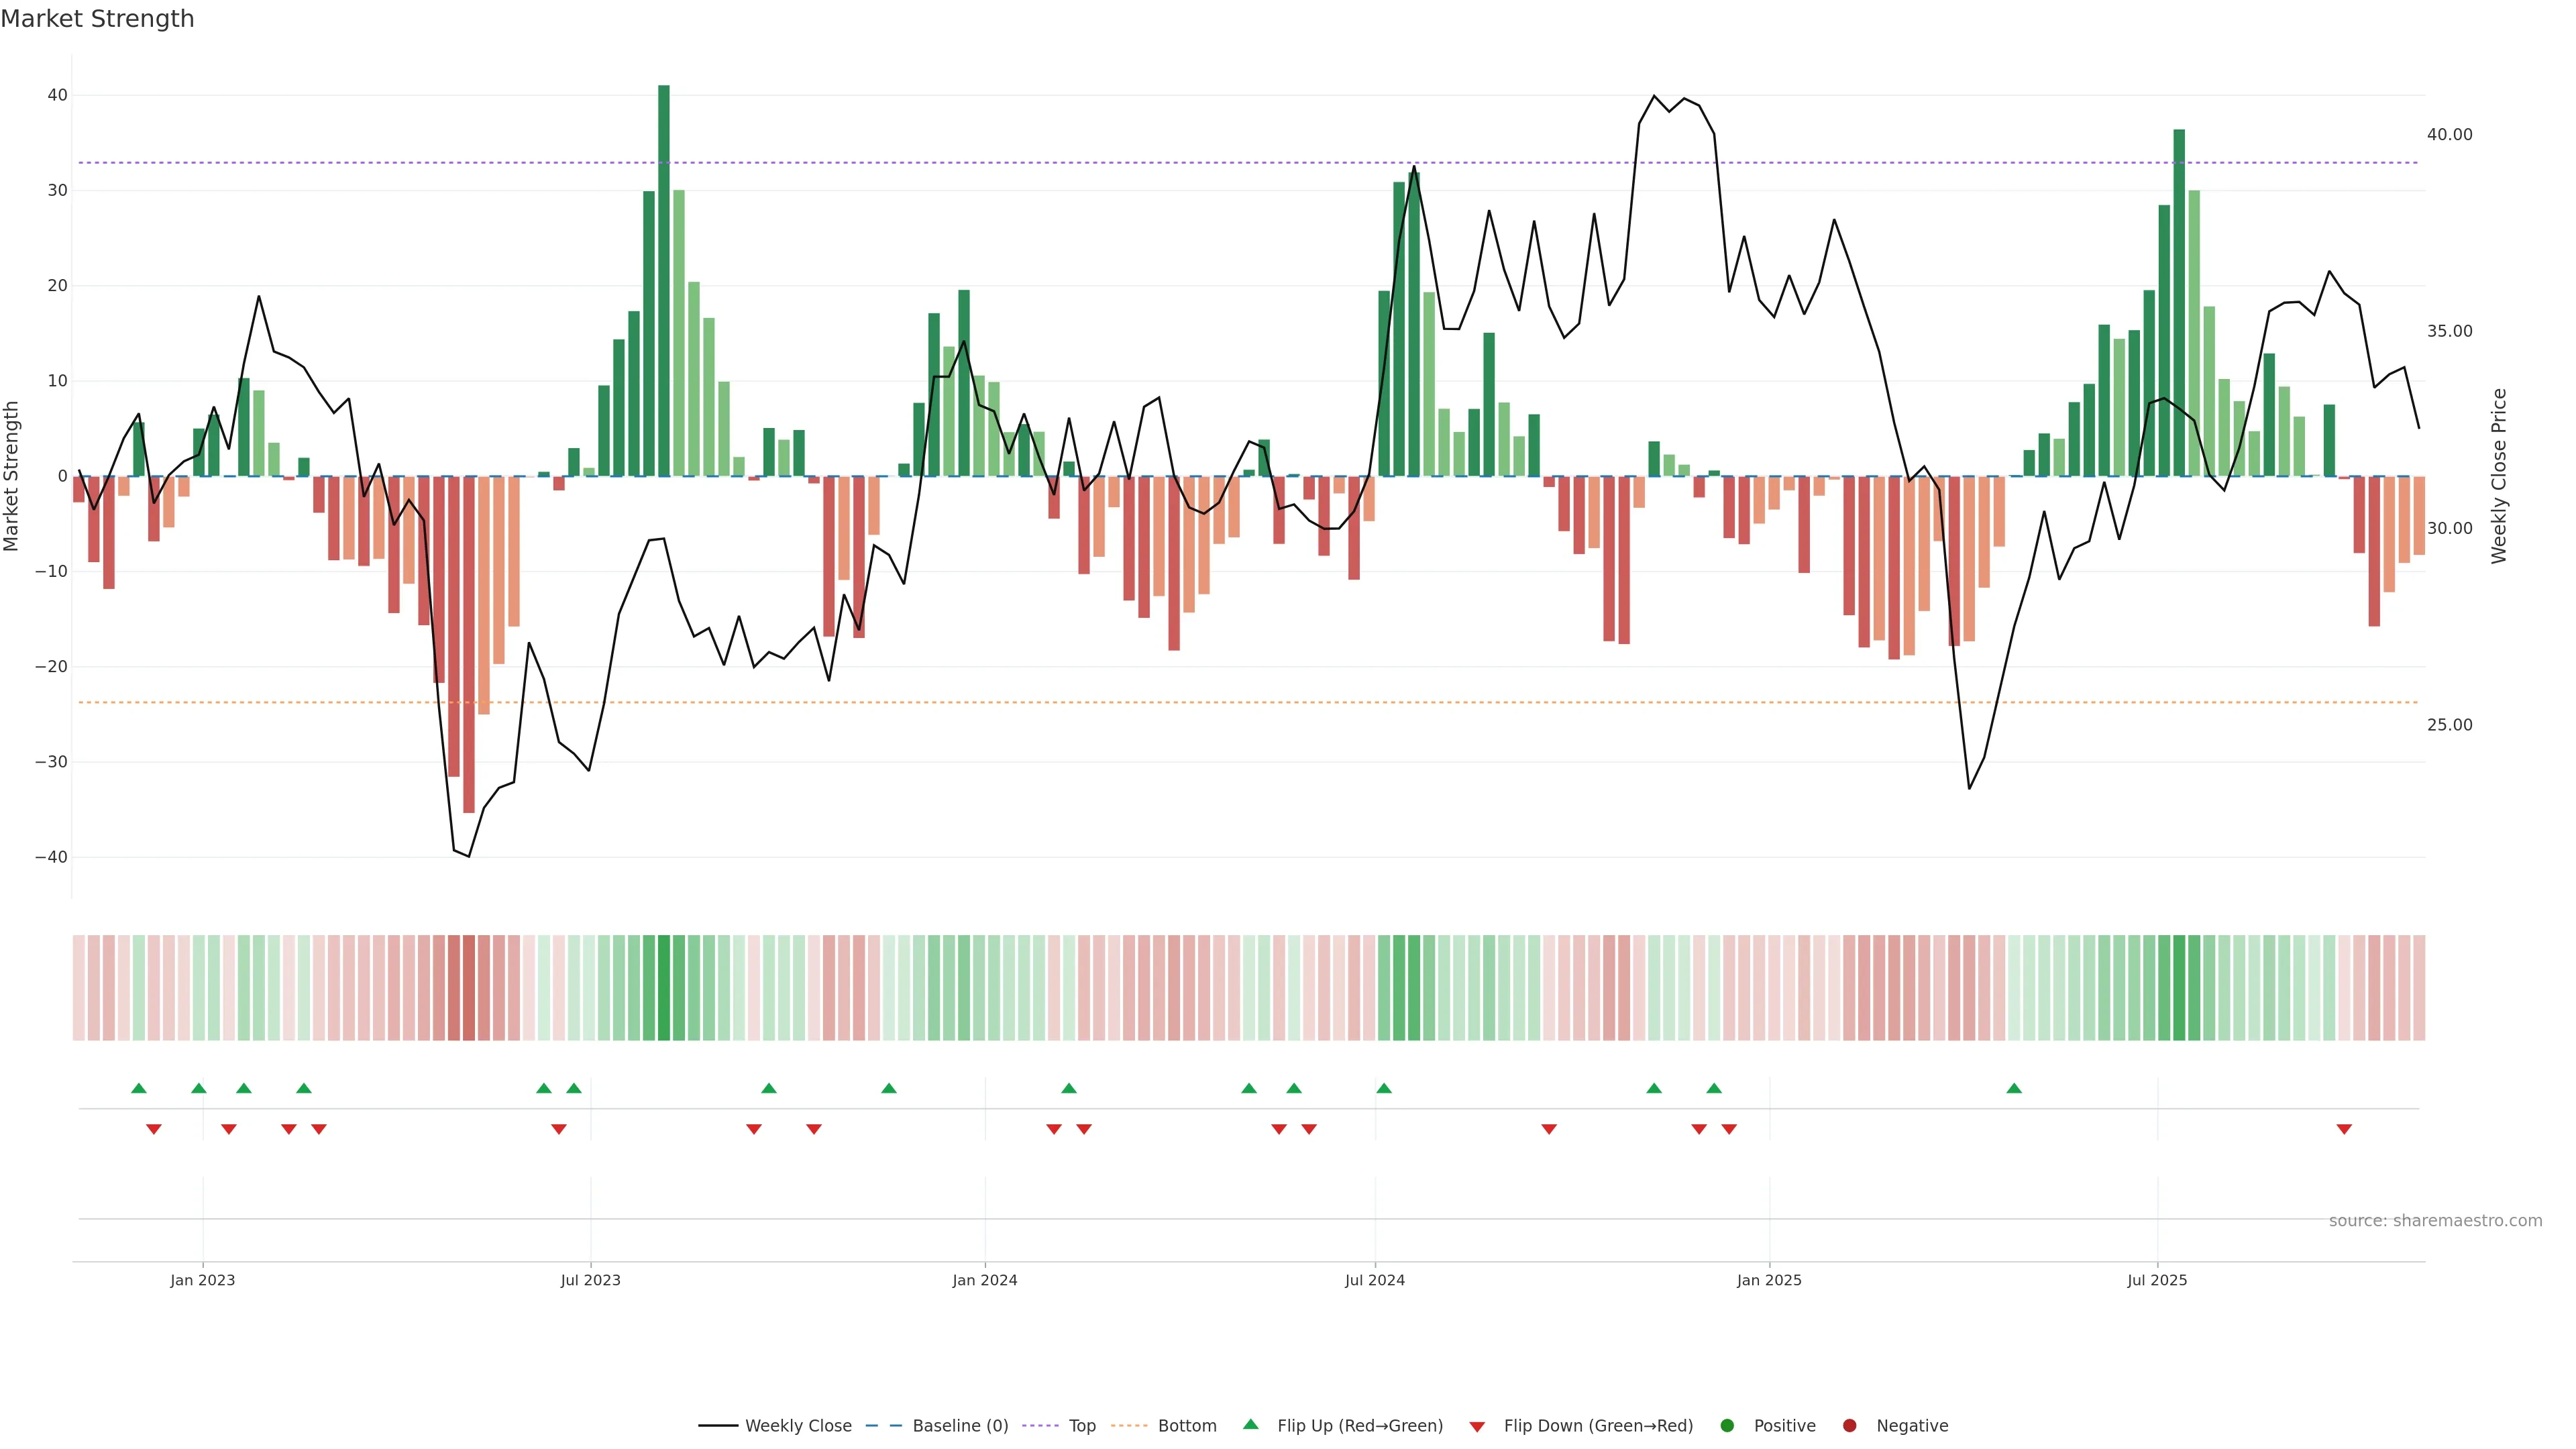Select the Jan 2024 x-axis label
This screenshot has width=2576, height=1449.
984,1280
